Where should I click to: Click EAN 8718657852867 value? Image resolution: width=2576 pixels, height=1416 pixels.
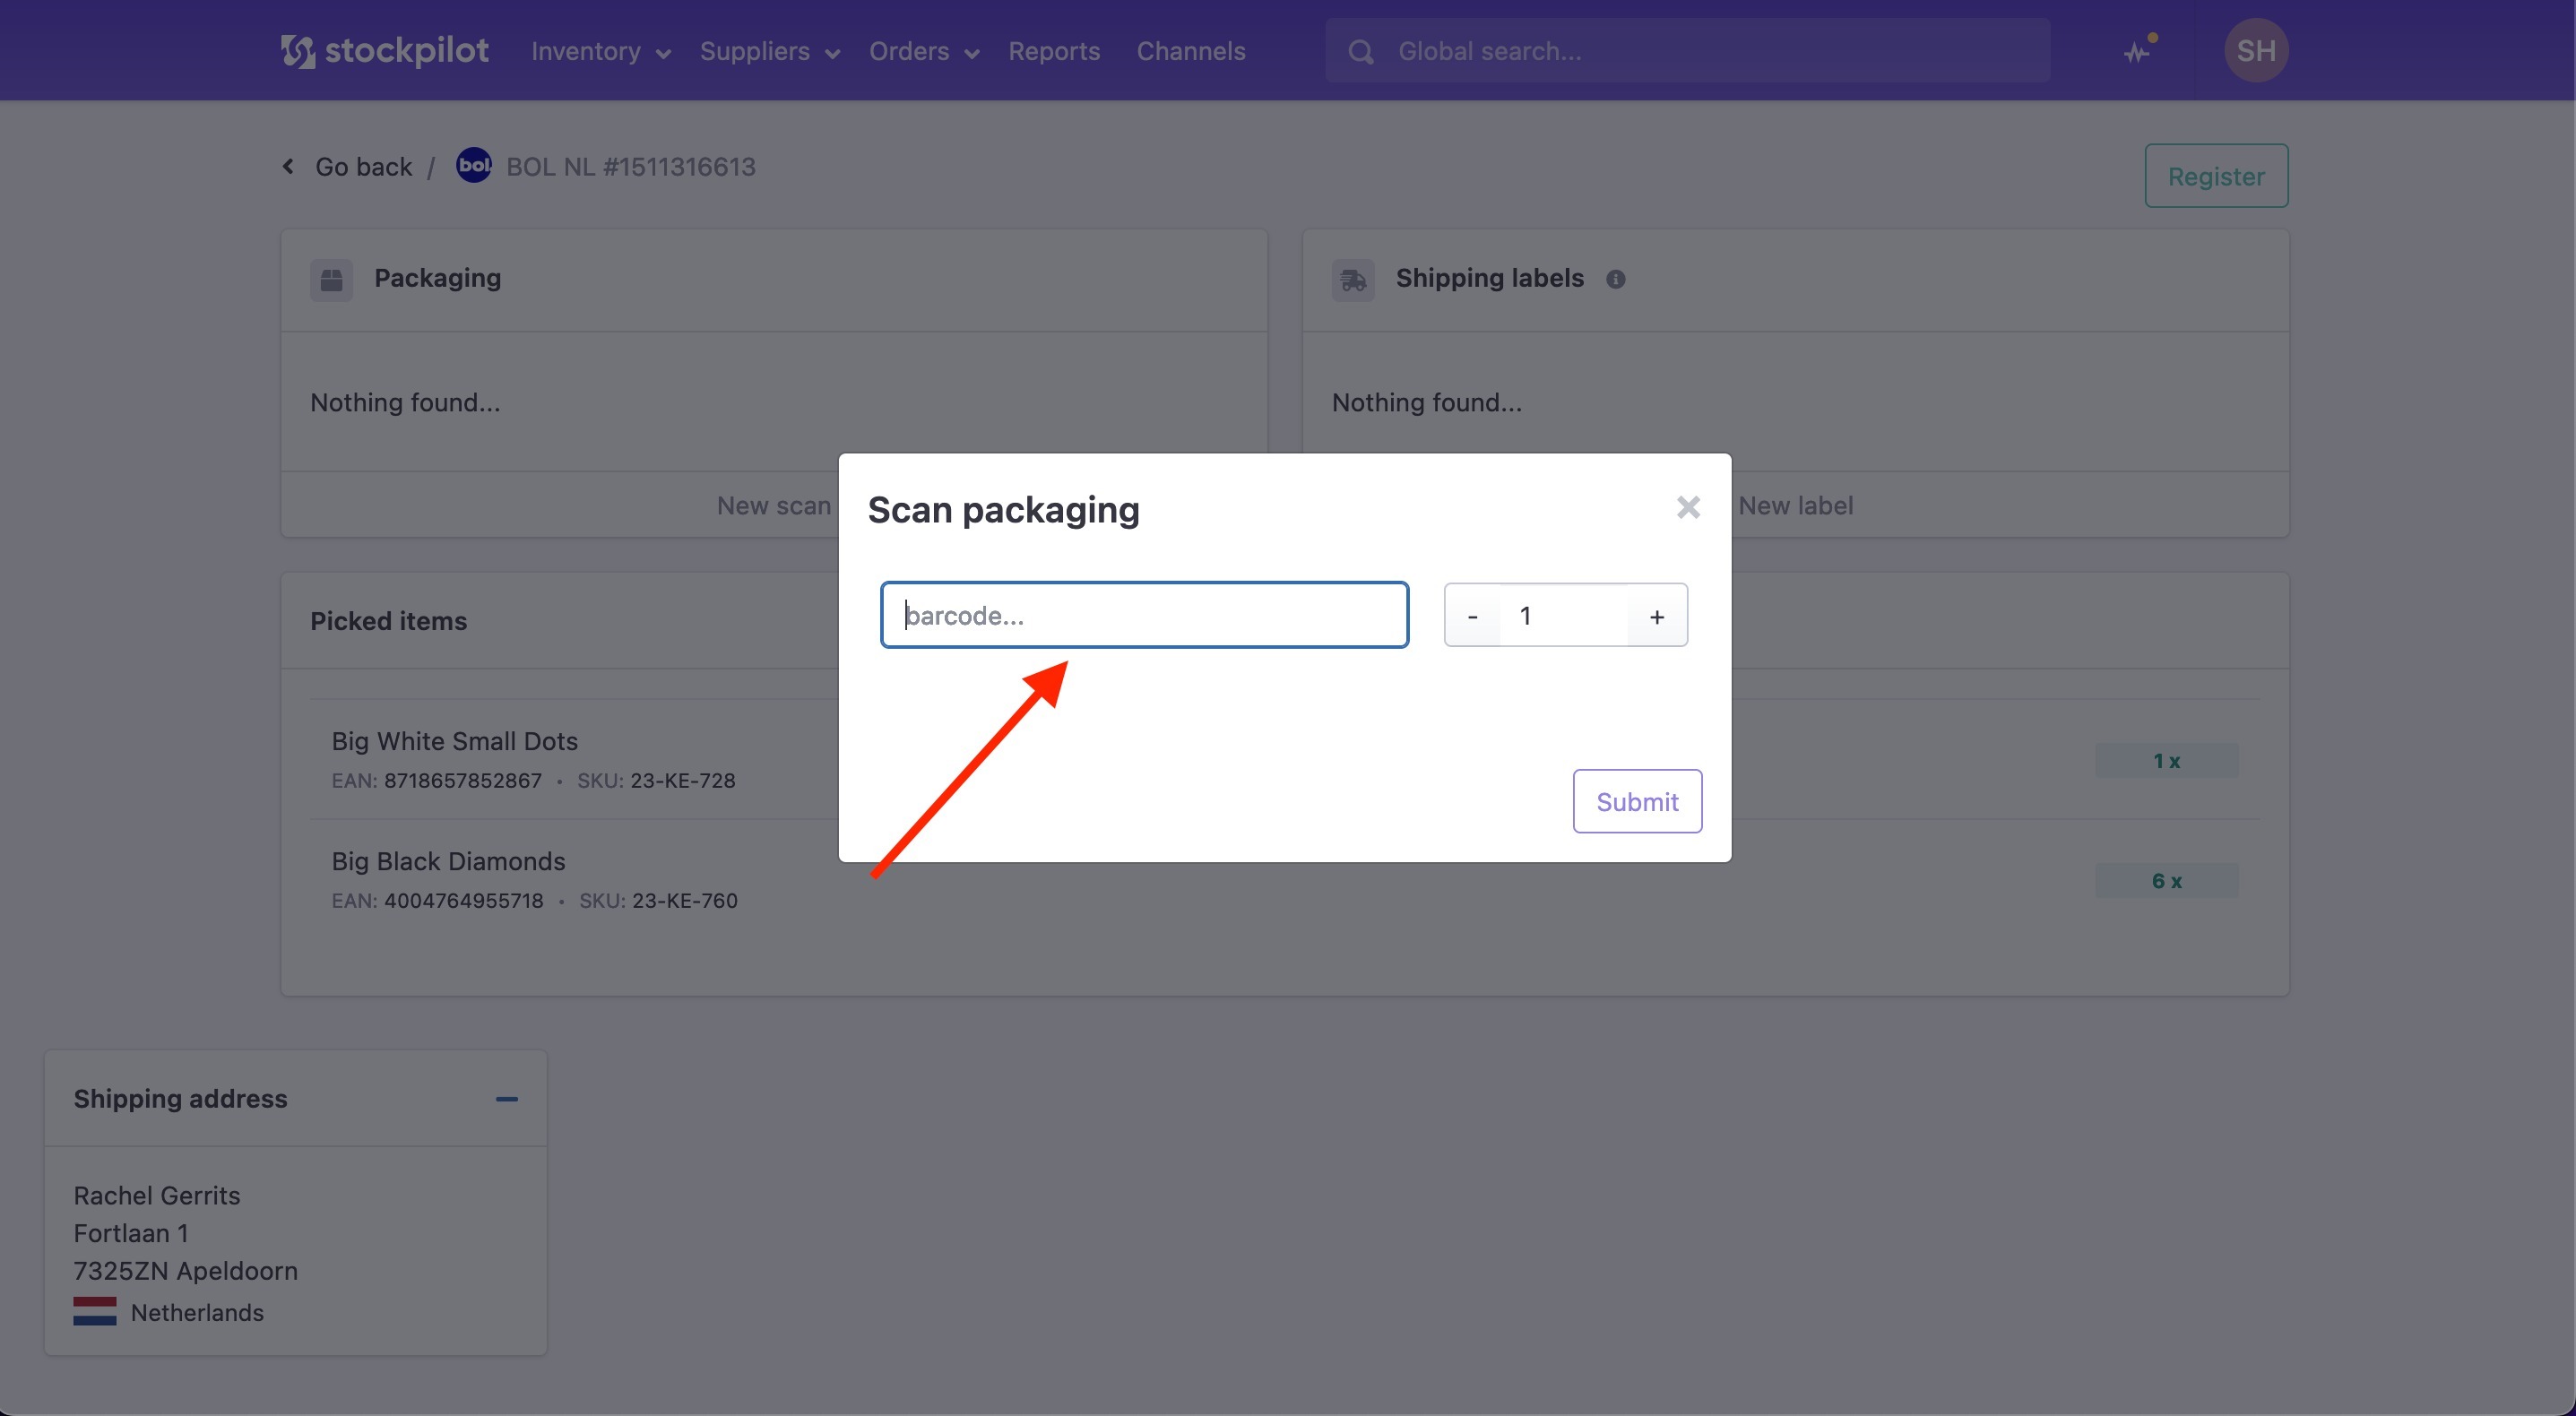[x=463, y=781]
